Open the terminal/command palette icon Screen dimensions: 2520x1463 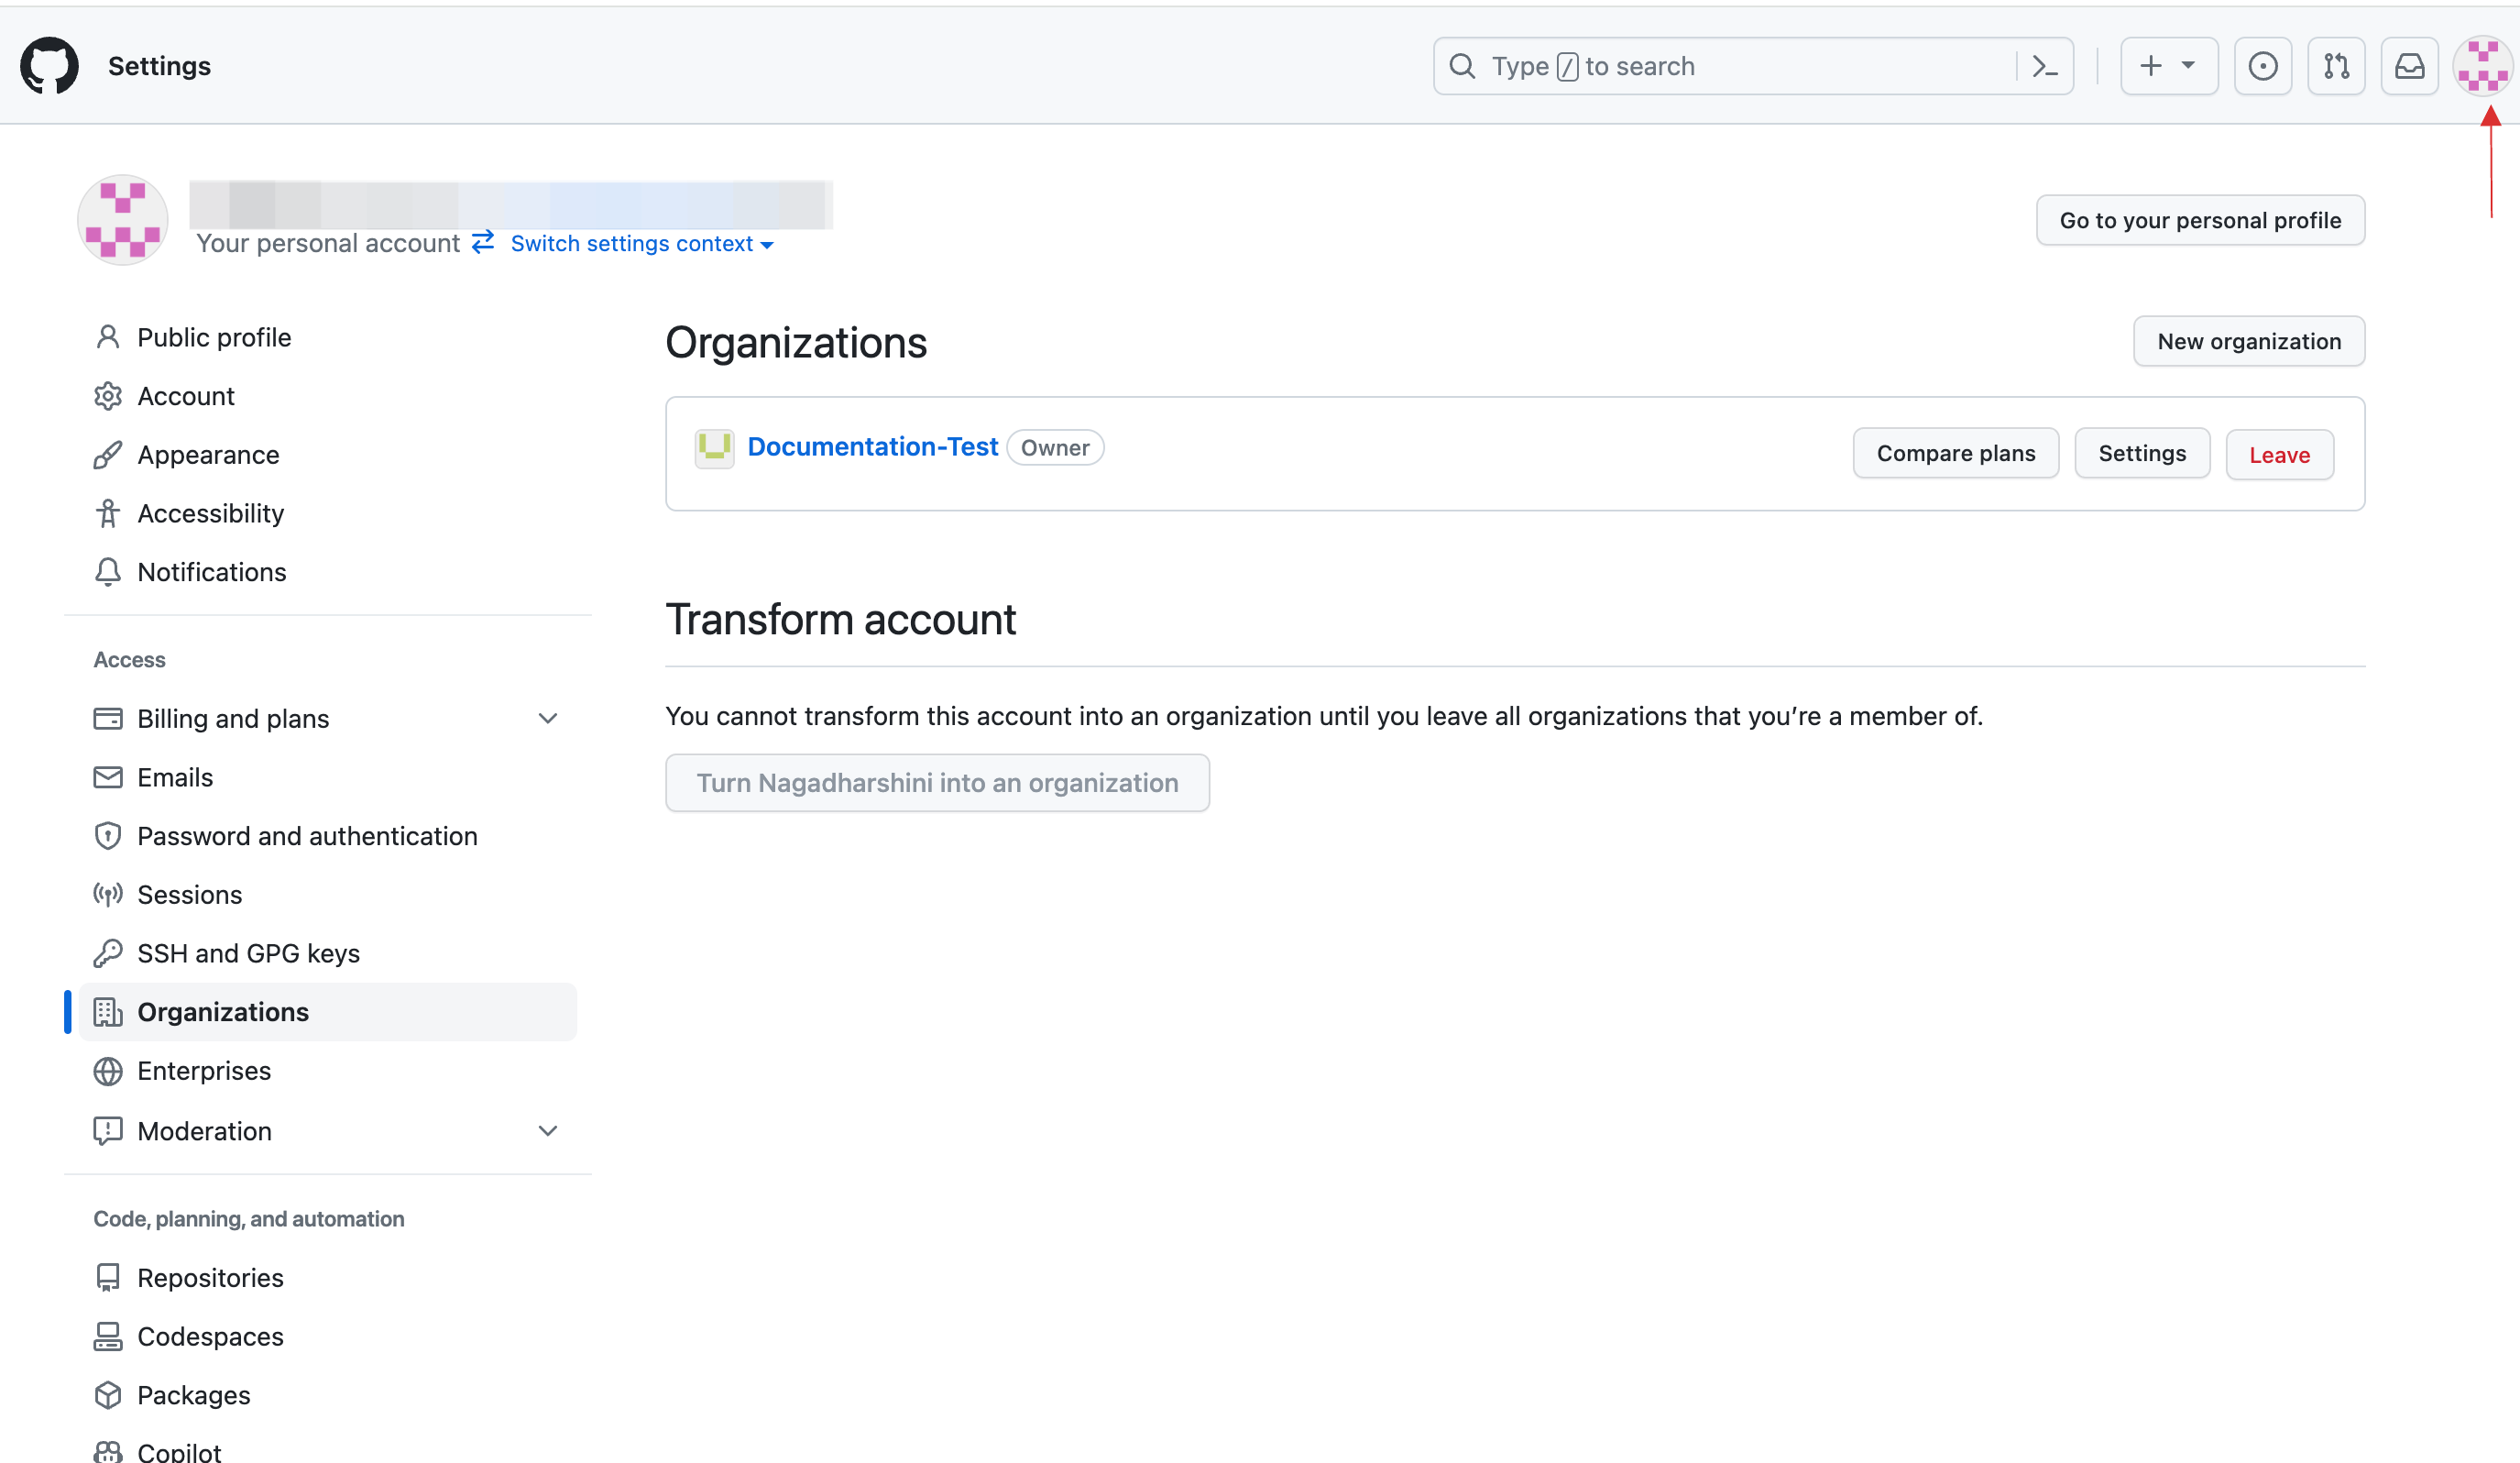tap(2048, 66)
